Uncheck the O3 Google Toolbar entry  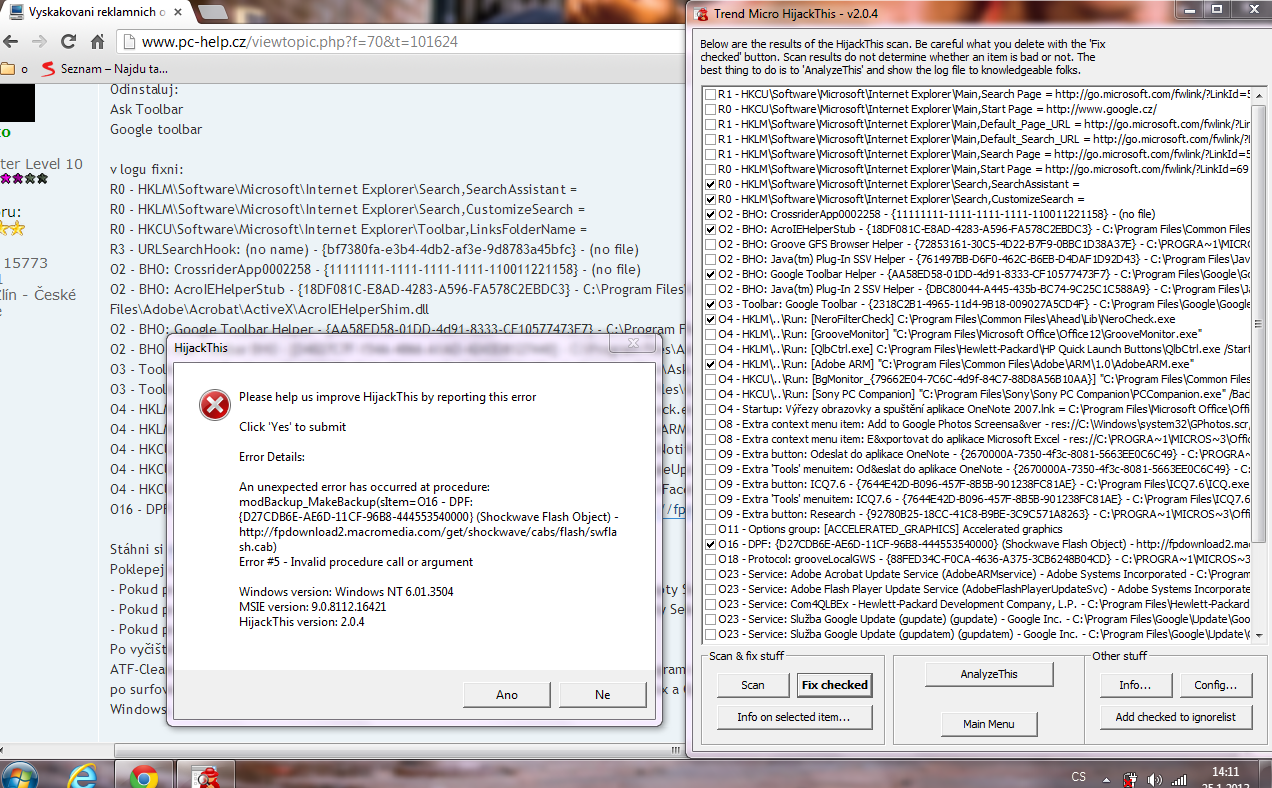pos(710,304)
